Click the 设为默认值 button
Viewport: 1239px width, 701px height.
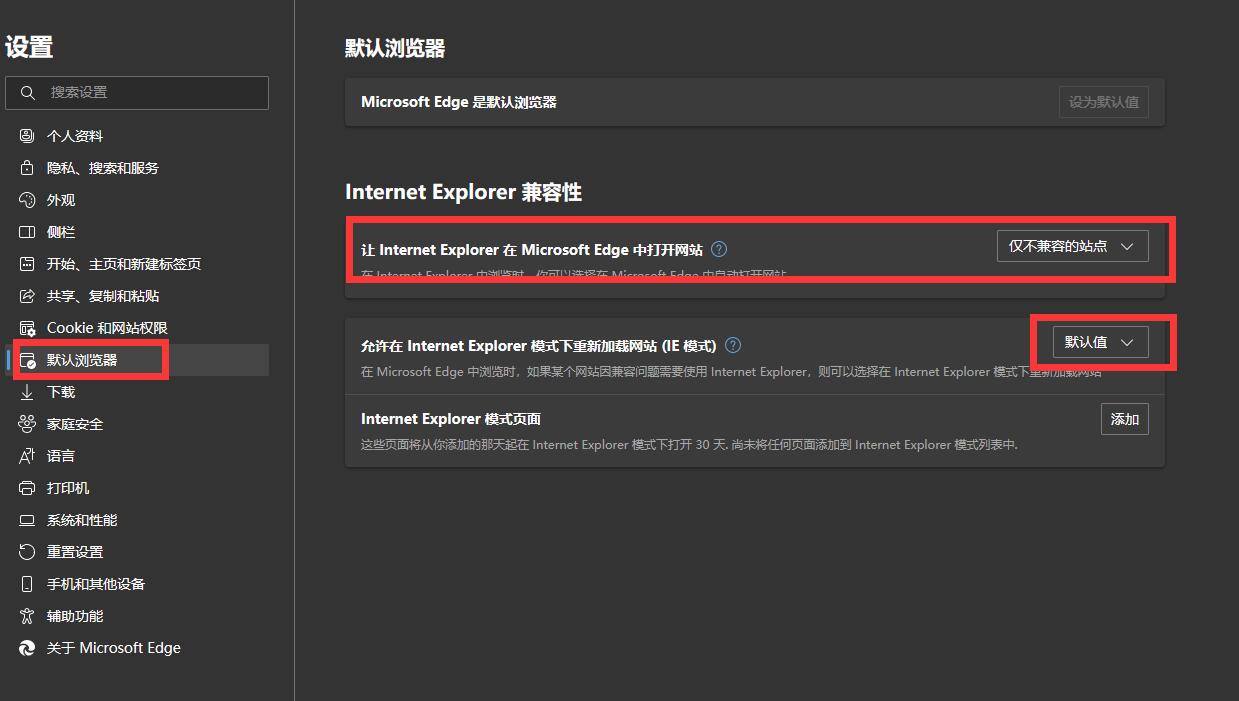(1103, 102)
